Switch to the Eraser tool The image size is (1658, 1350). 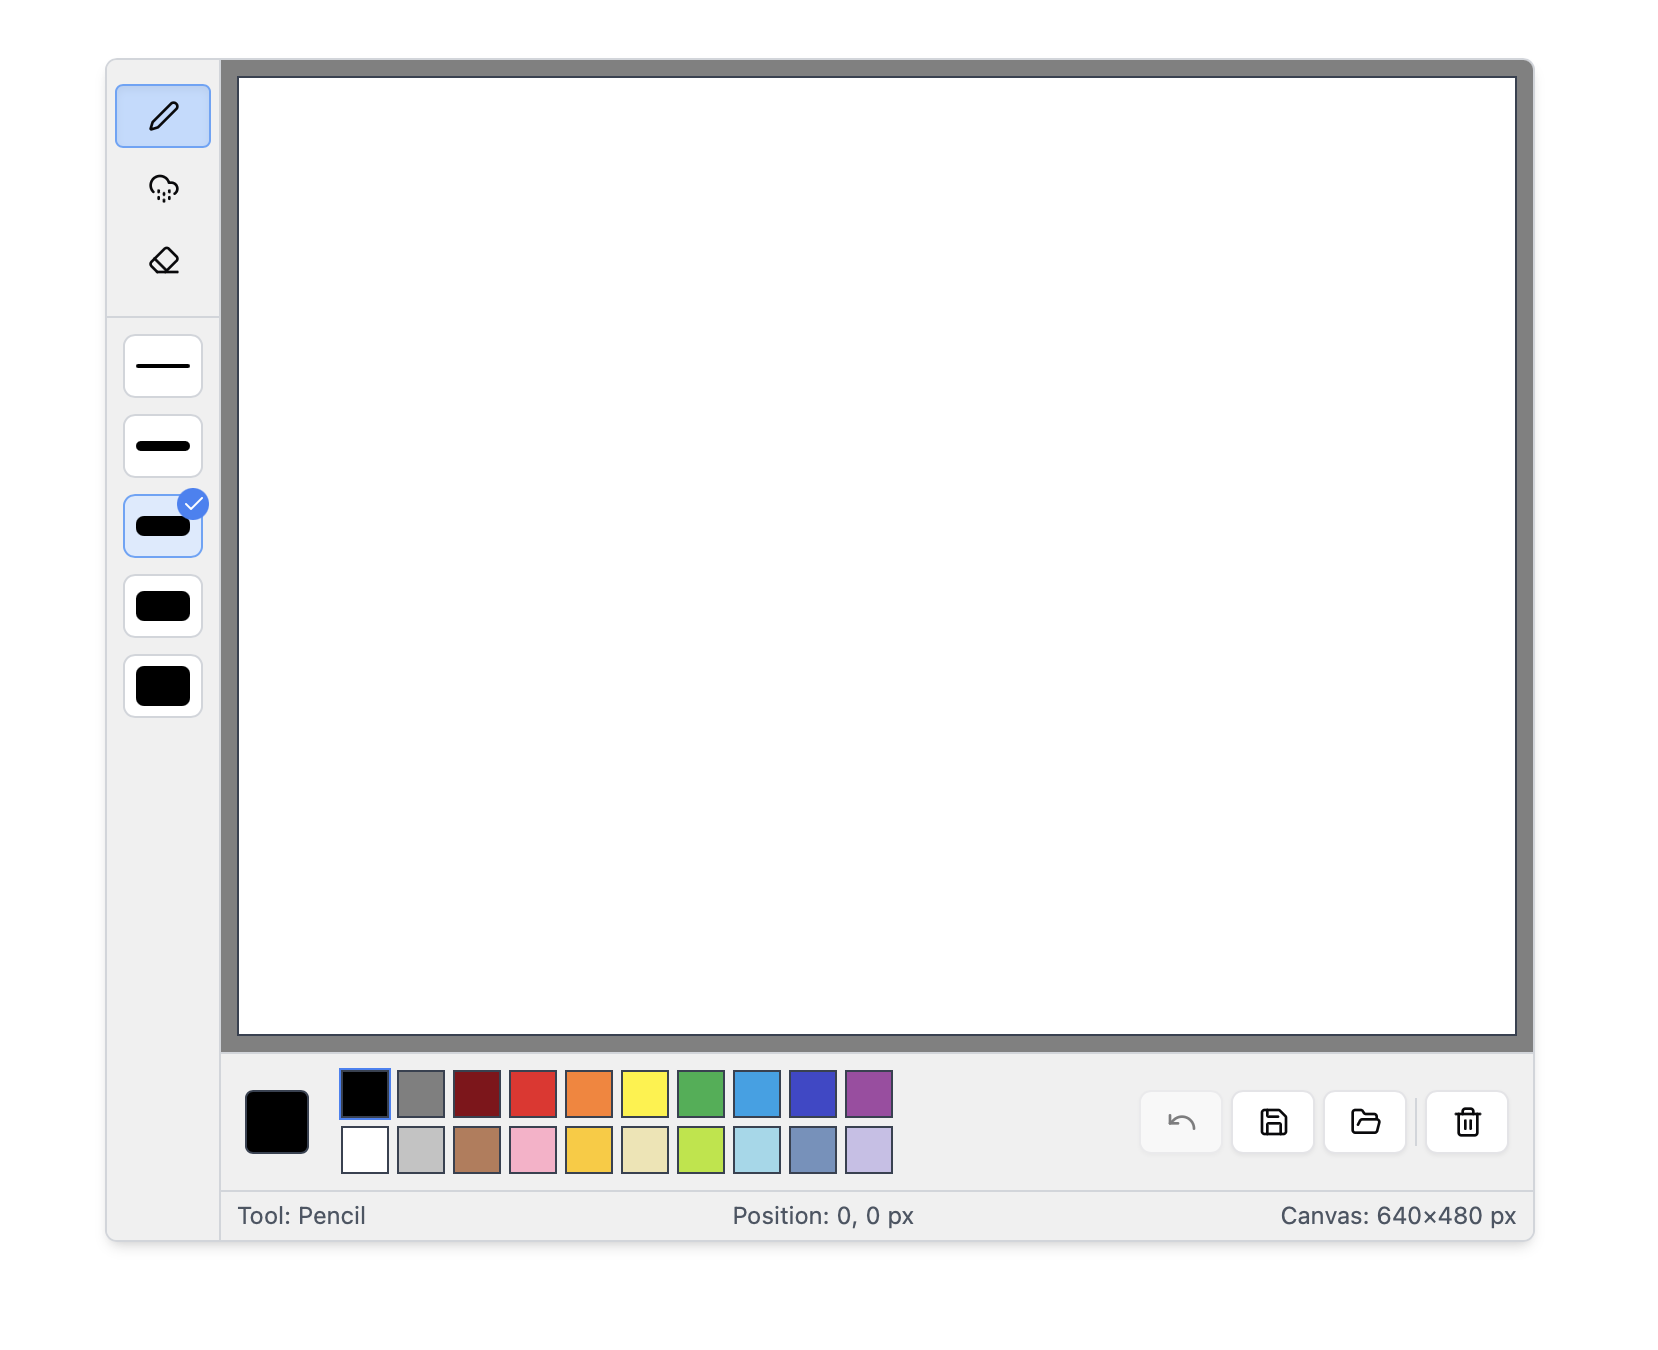162,261
